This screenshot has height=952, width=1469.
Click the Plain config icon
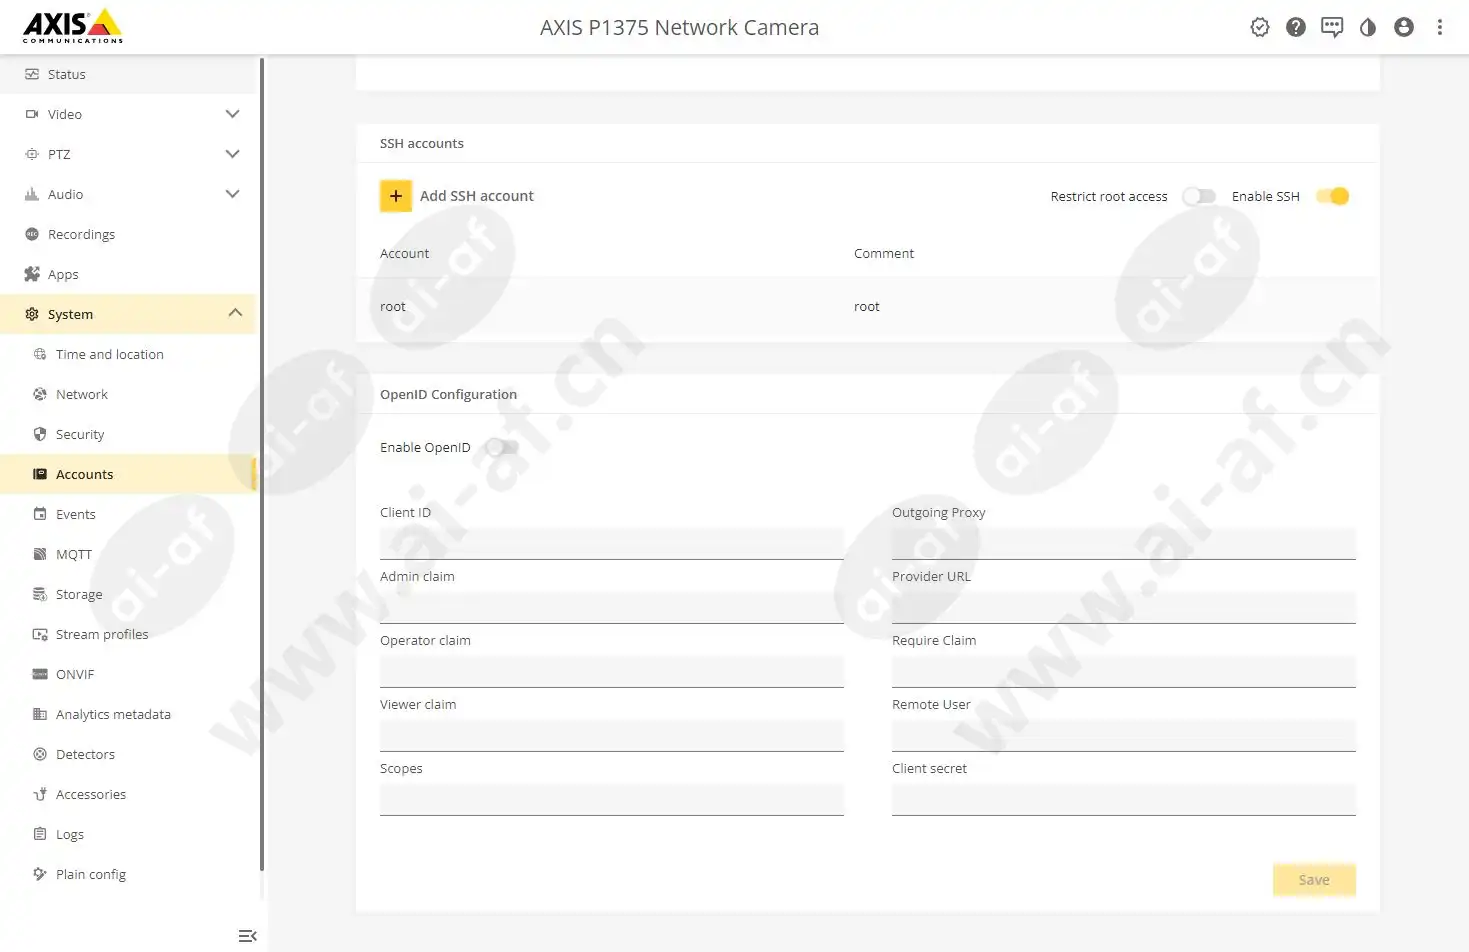click(40, 874)
